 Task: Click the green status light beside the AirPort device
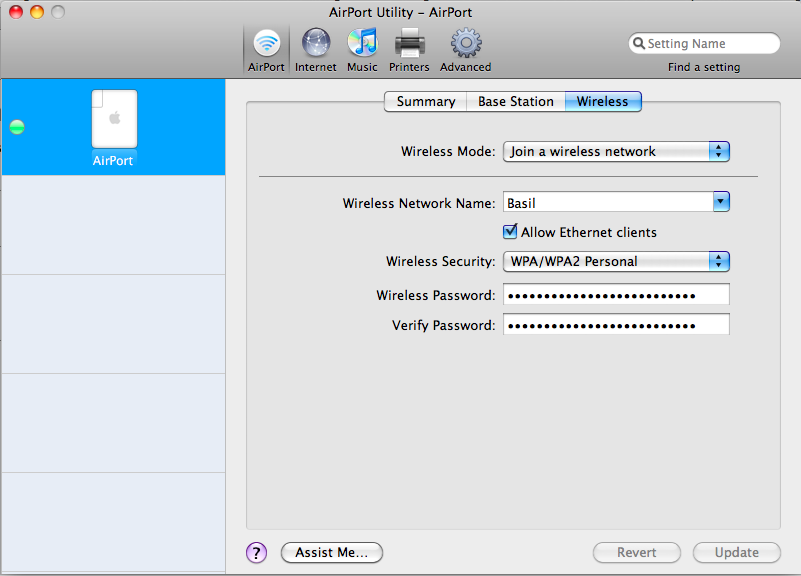coord(17,127)
